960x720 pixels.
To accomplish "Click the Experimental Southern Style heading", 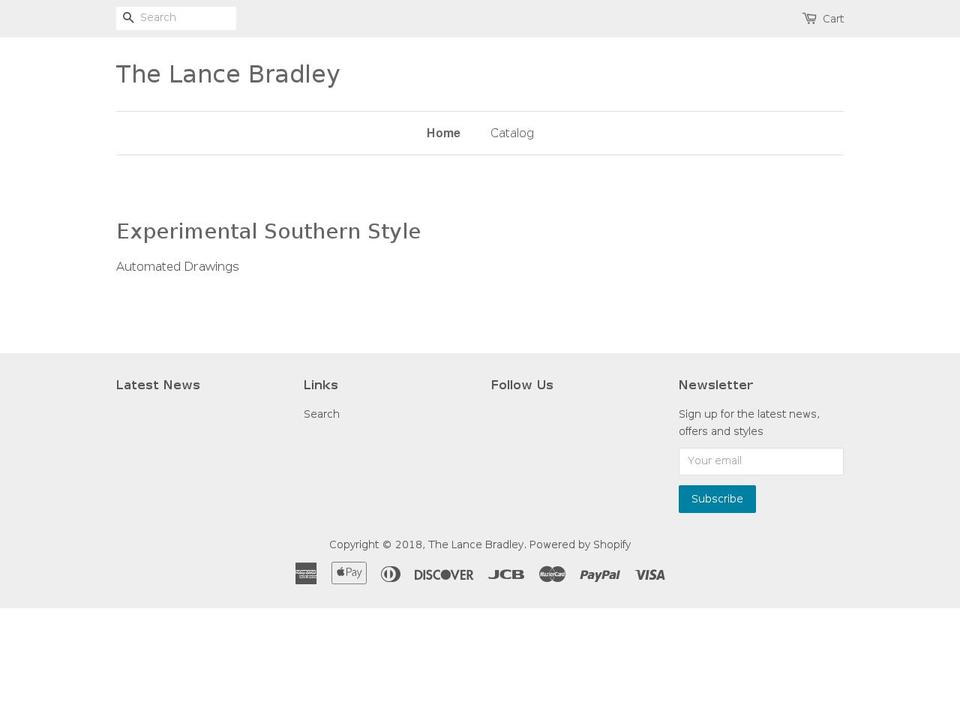I will pos(268,231).
